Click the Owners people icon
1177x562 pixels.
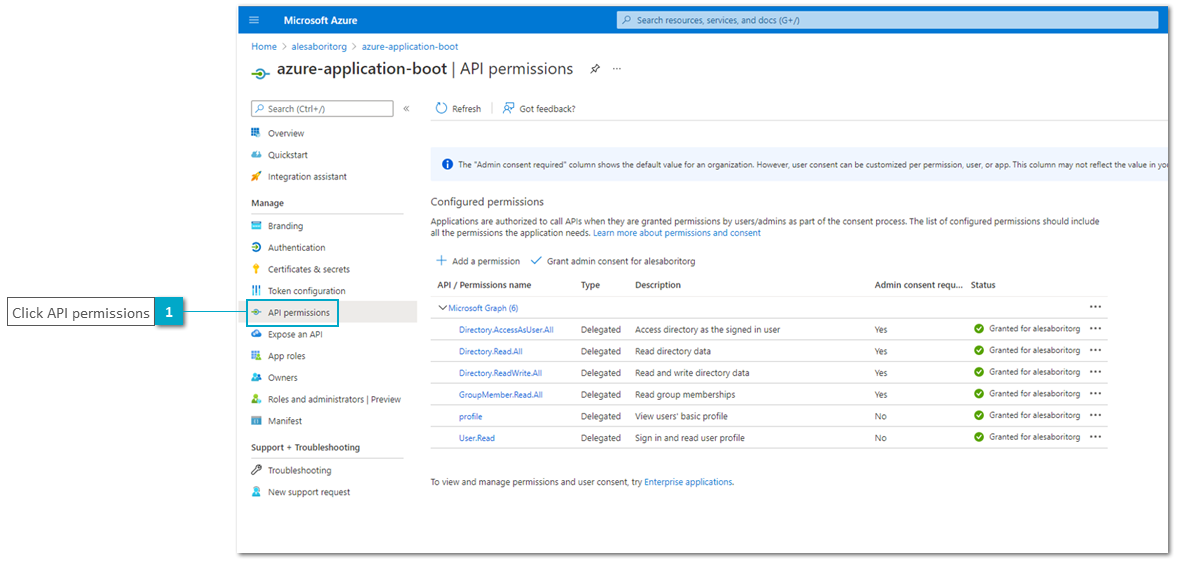[255, 377]
